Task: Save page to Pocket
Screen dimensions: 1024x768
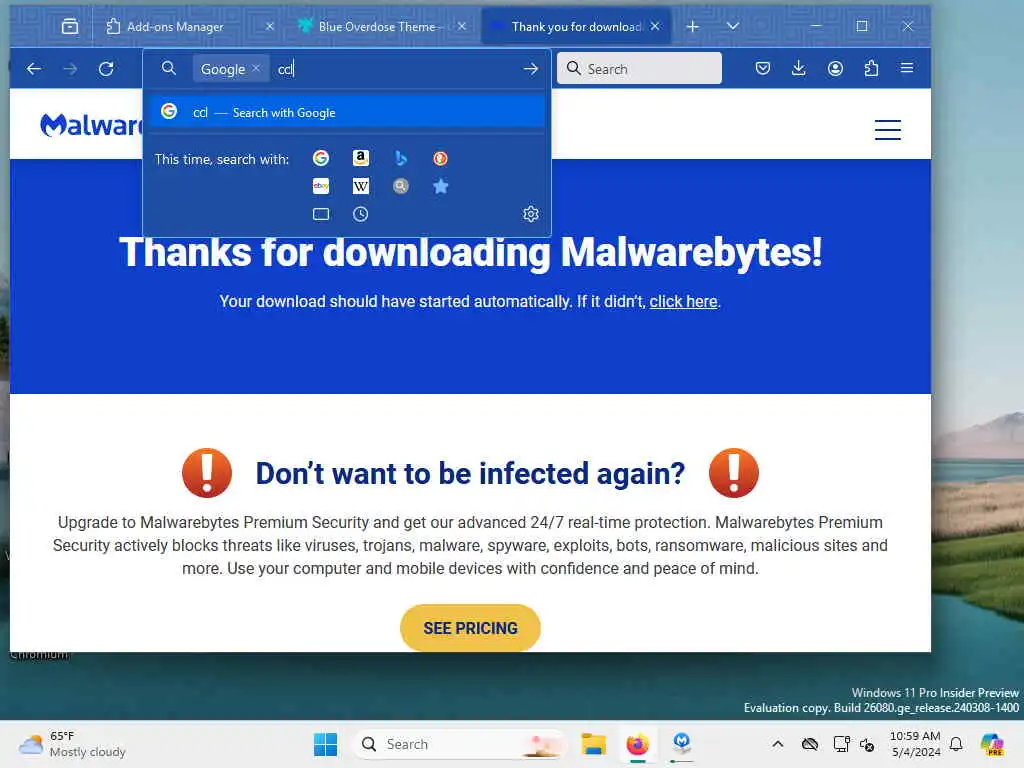Action: pyautogui.click(x=762, y=68)
